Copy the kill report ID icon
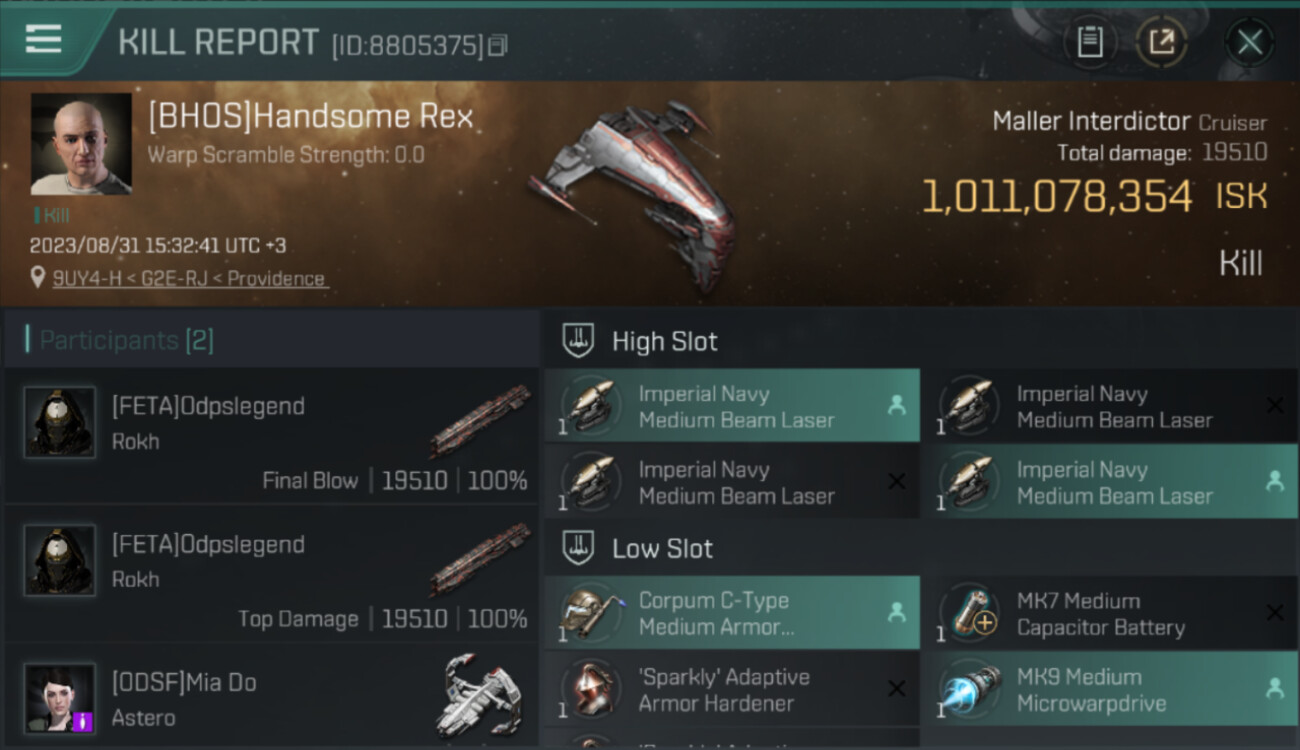Image resolution: width=1300 pixels, height=750 pixels. (497, 45)
